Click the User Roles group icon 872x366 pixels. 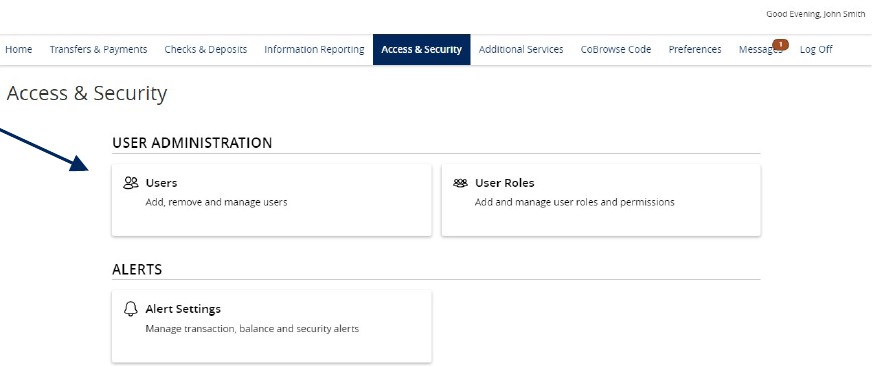pyautogui.click(x=460, y=183)
